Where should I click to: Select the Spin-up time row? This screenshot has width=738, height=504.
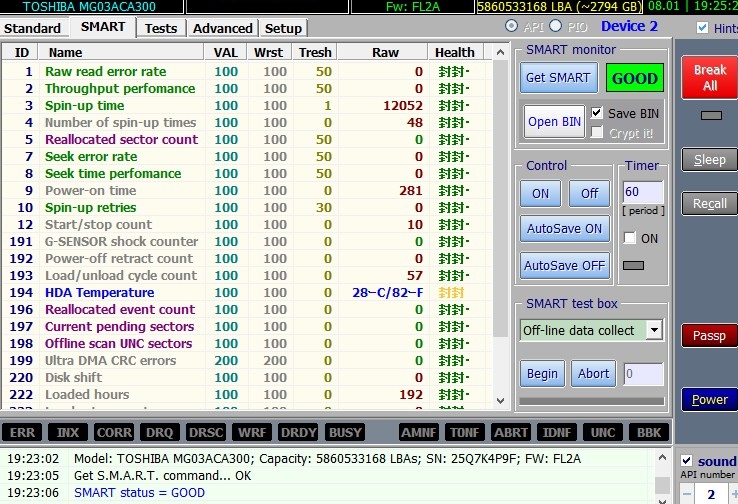pos(248,105)
